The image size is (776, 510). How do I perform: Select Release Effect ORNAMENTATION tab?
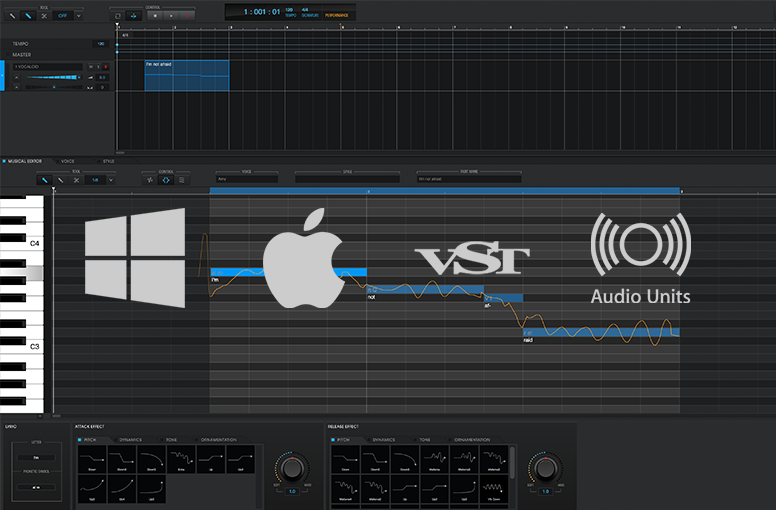click(x=470, y=440)
